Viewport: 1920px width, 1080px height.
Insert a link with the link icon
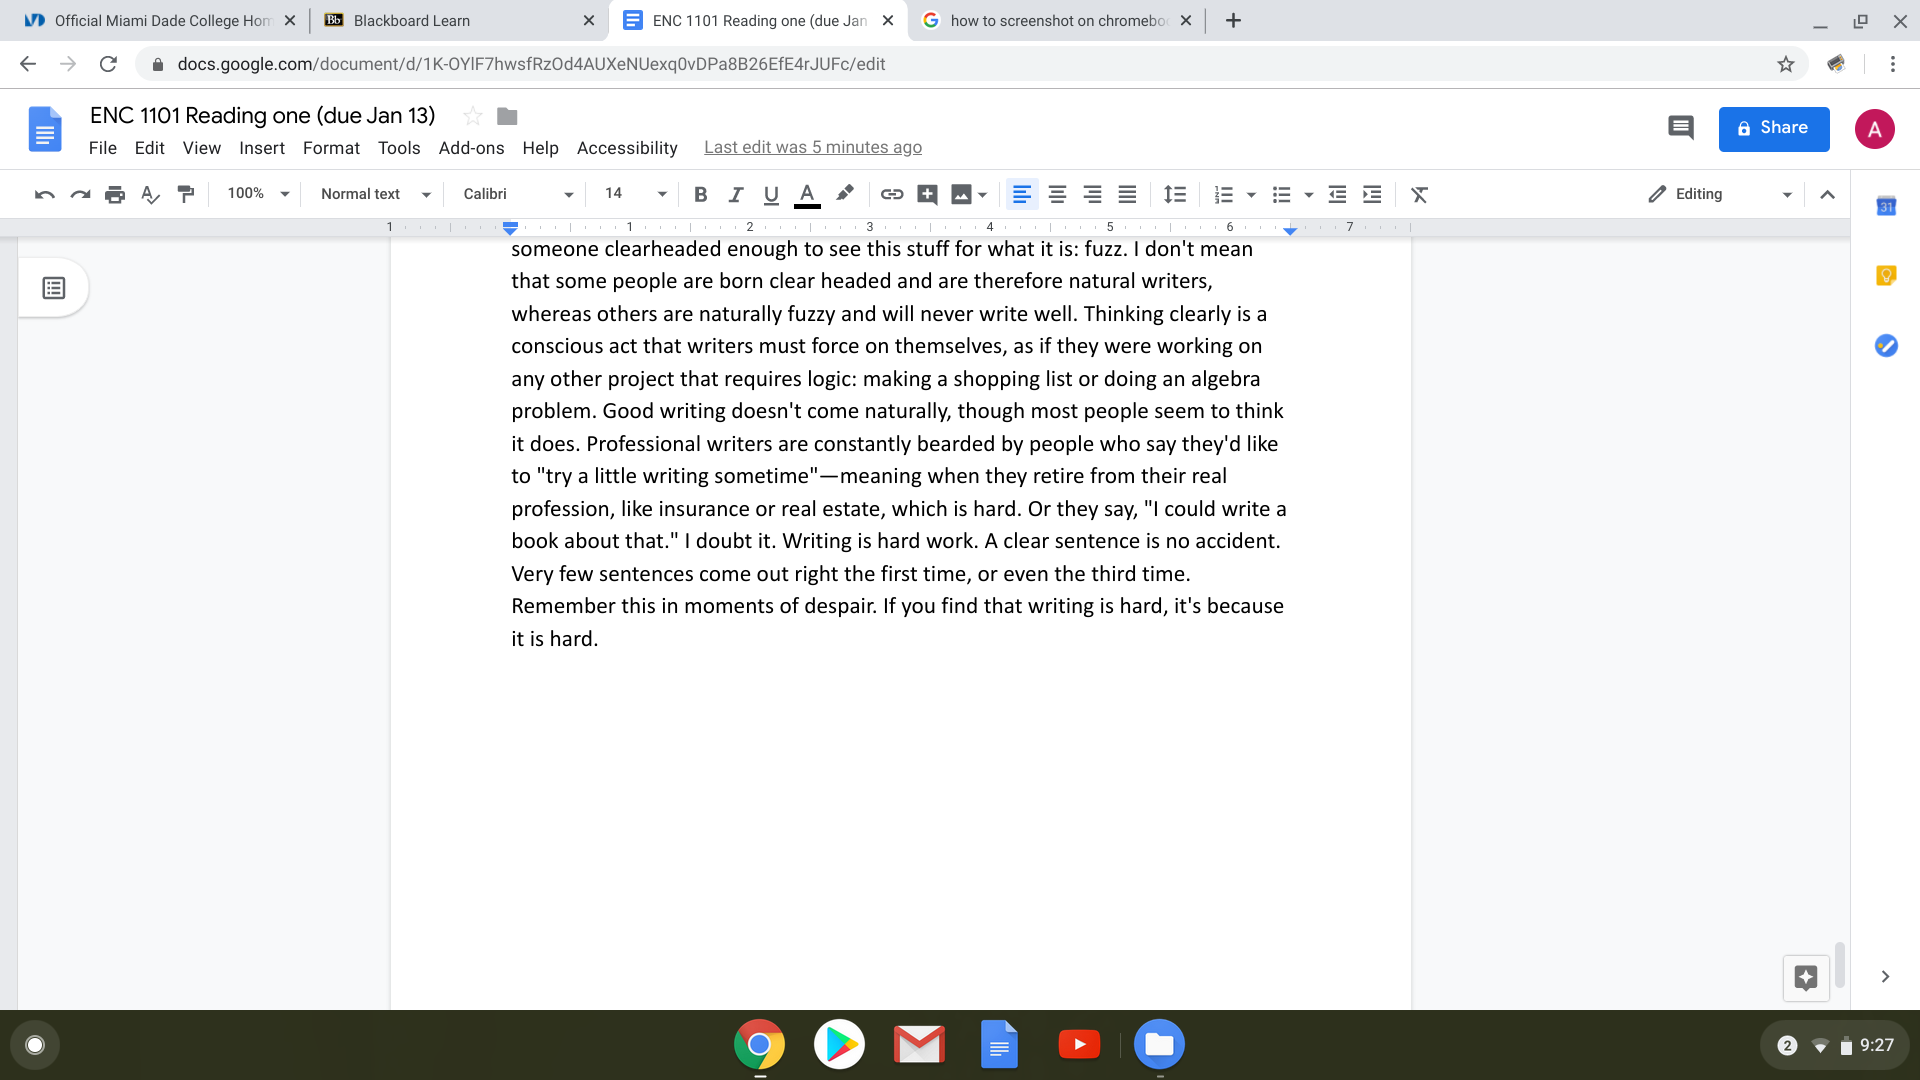coord(892,194)
